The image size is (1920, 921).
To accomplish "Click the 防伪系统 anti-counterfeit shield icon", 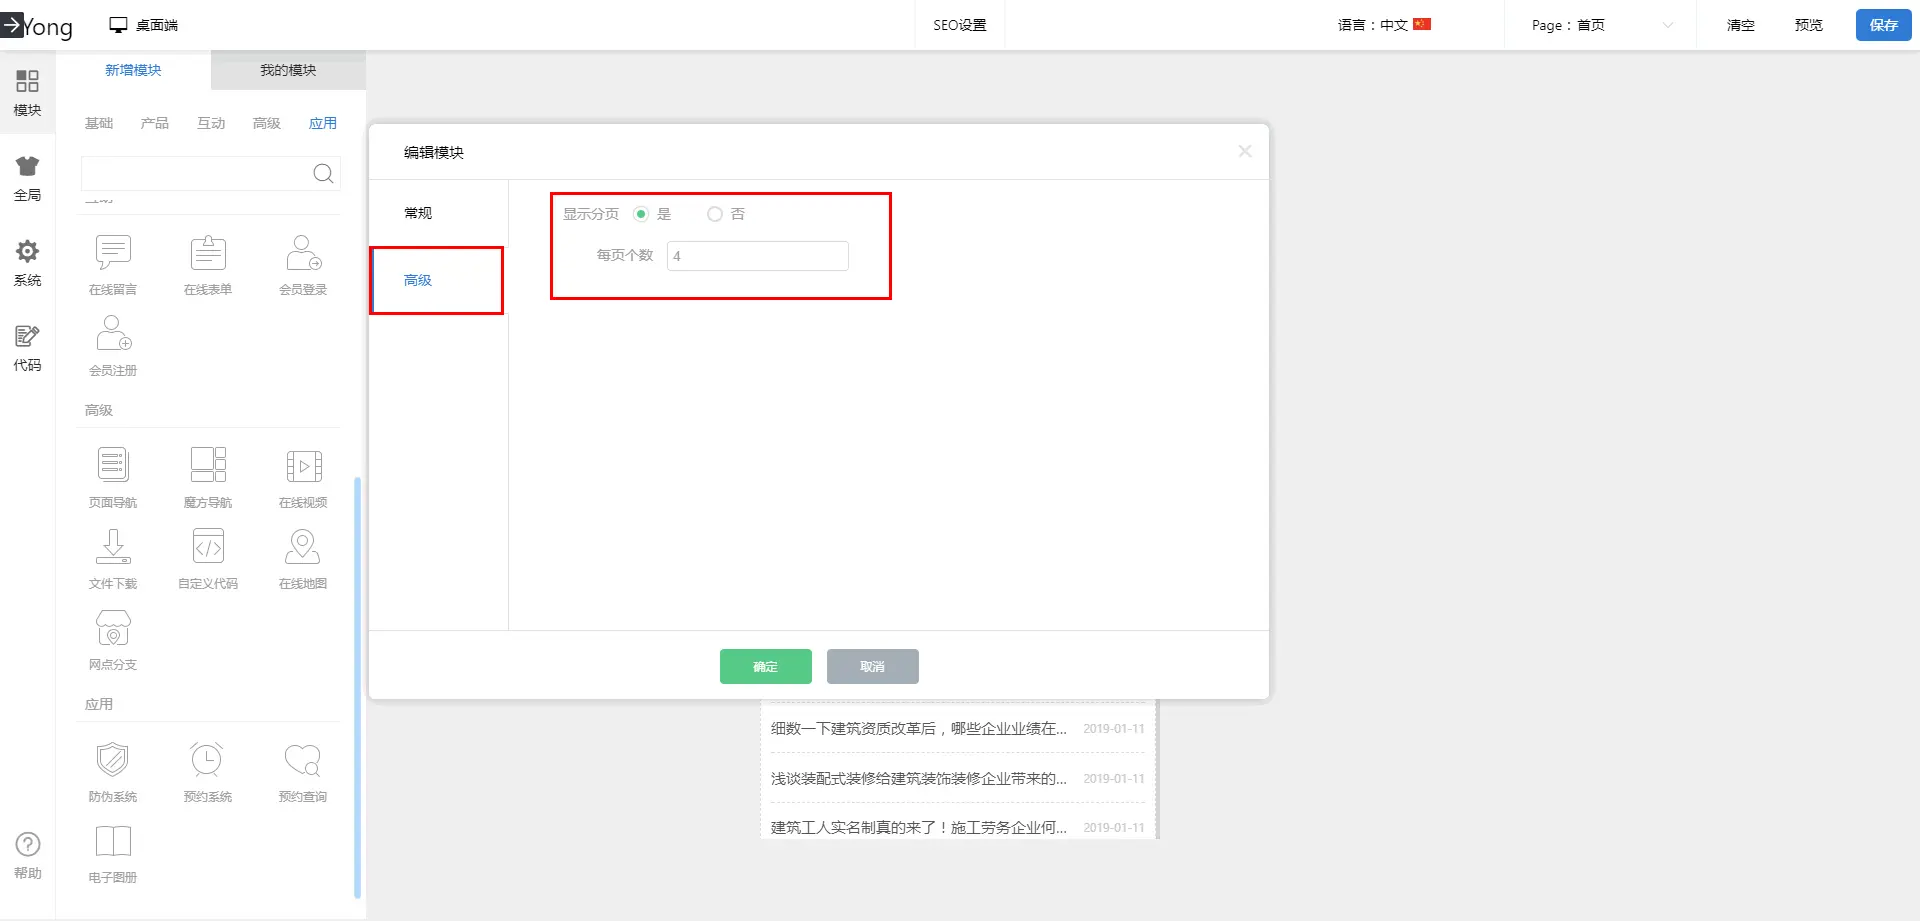I will tap(113, 760).
